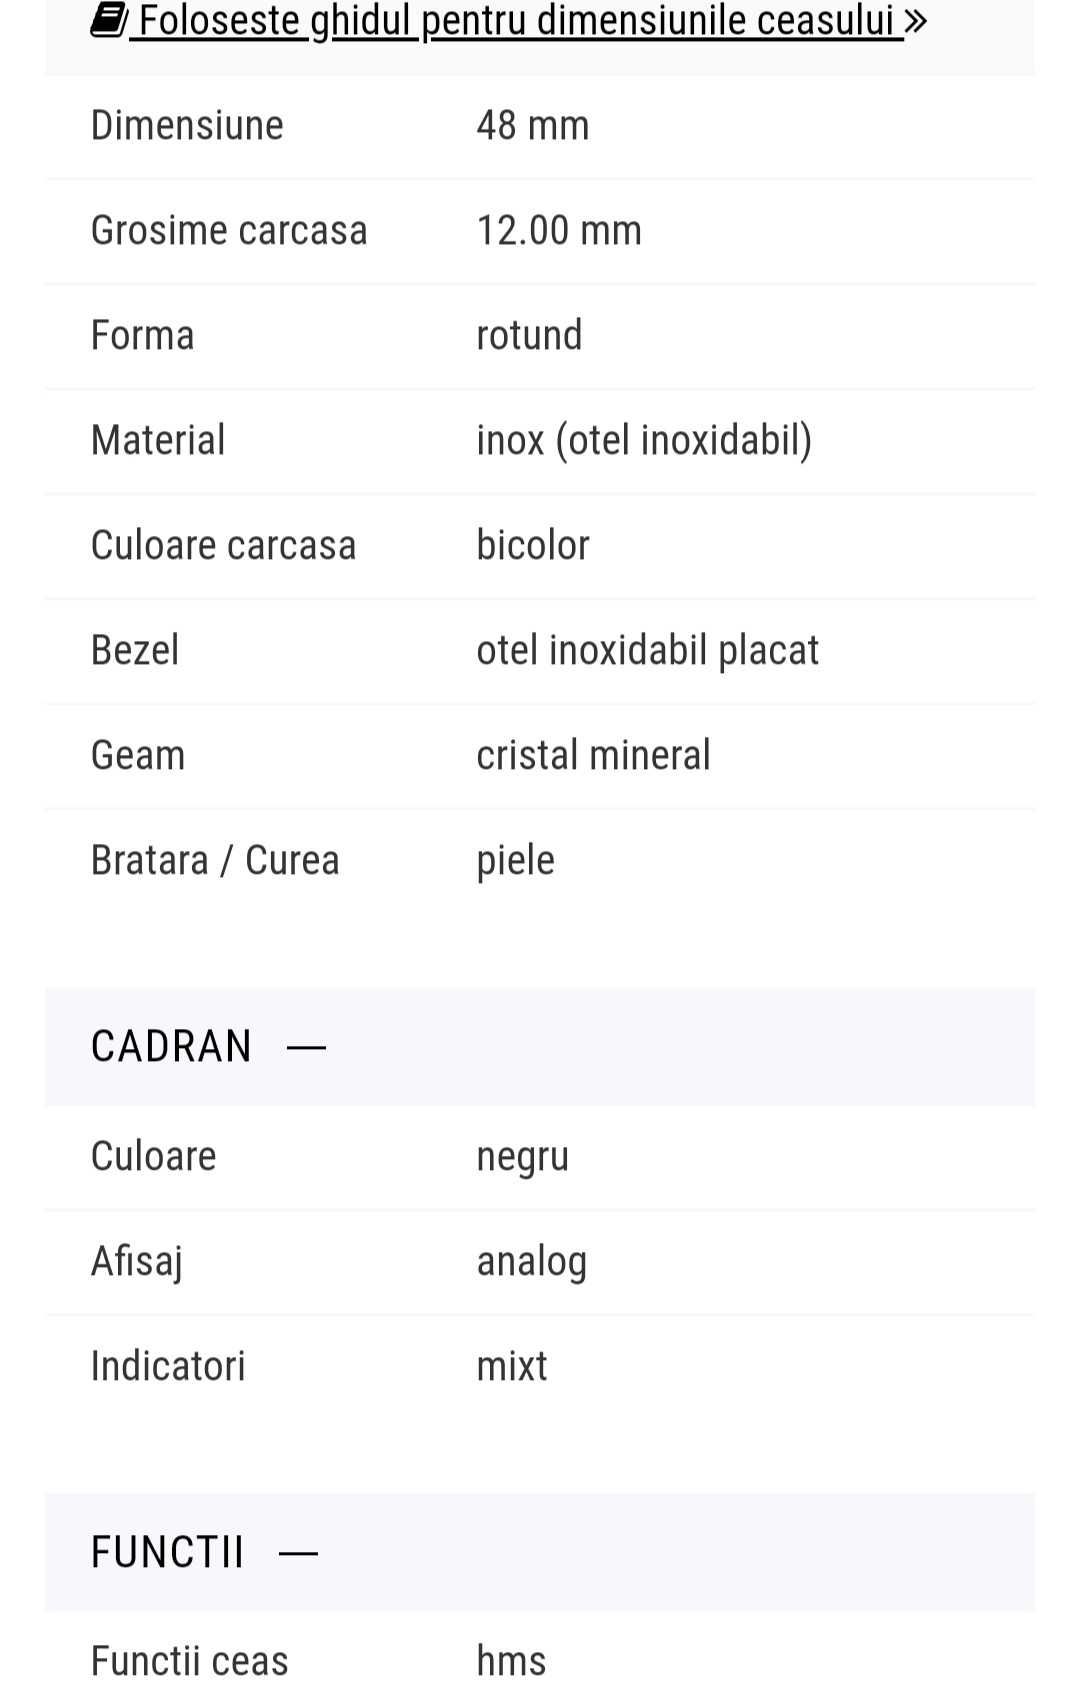Select the inox (otel inoxidabil) material value
The width and height of the screenshot is (1080, 1696).
644,441
